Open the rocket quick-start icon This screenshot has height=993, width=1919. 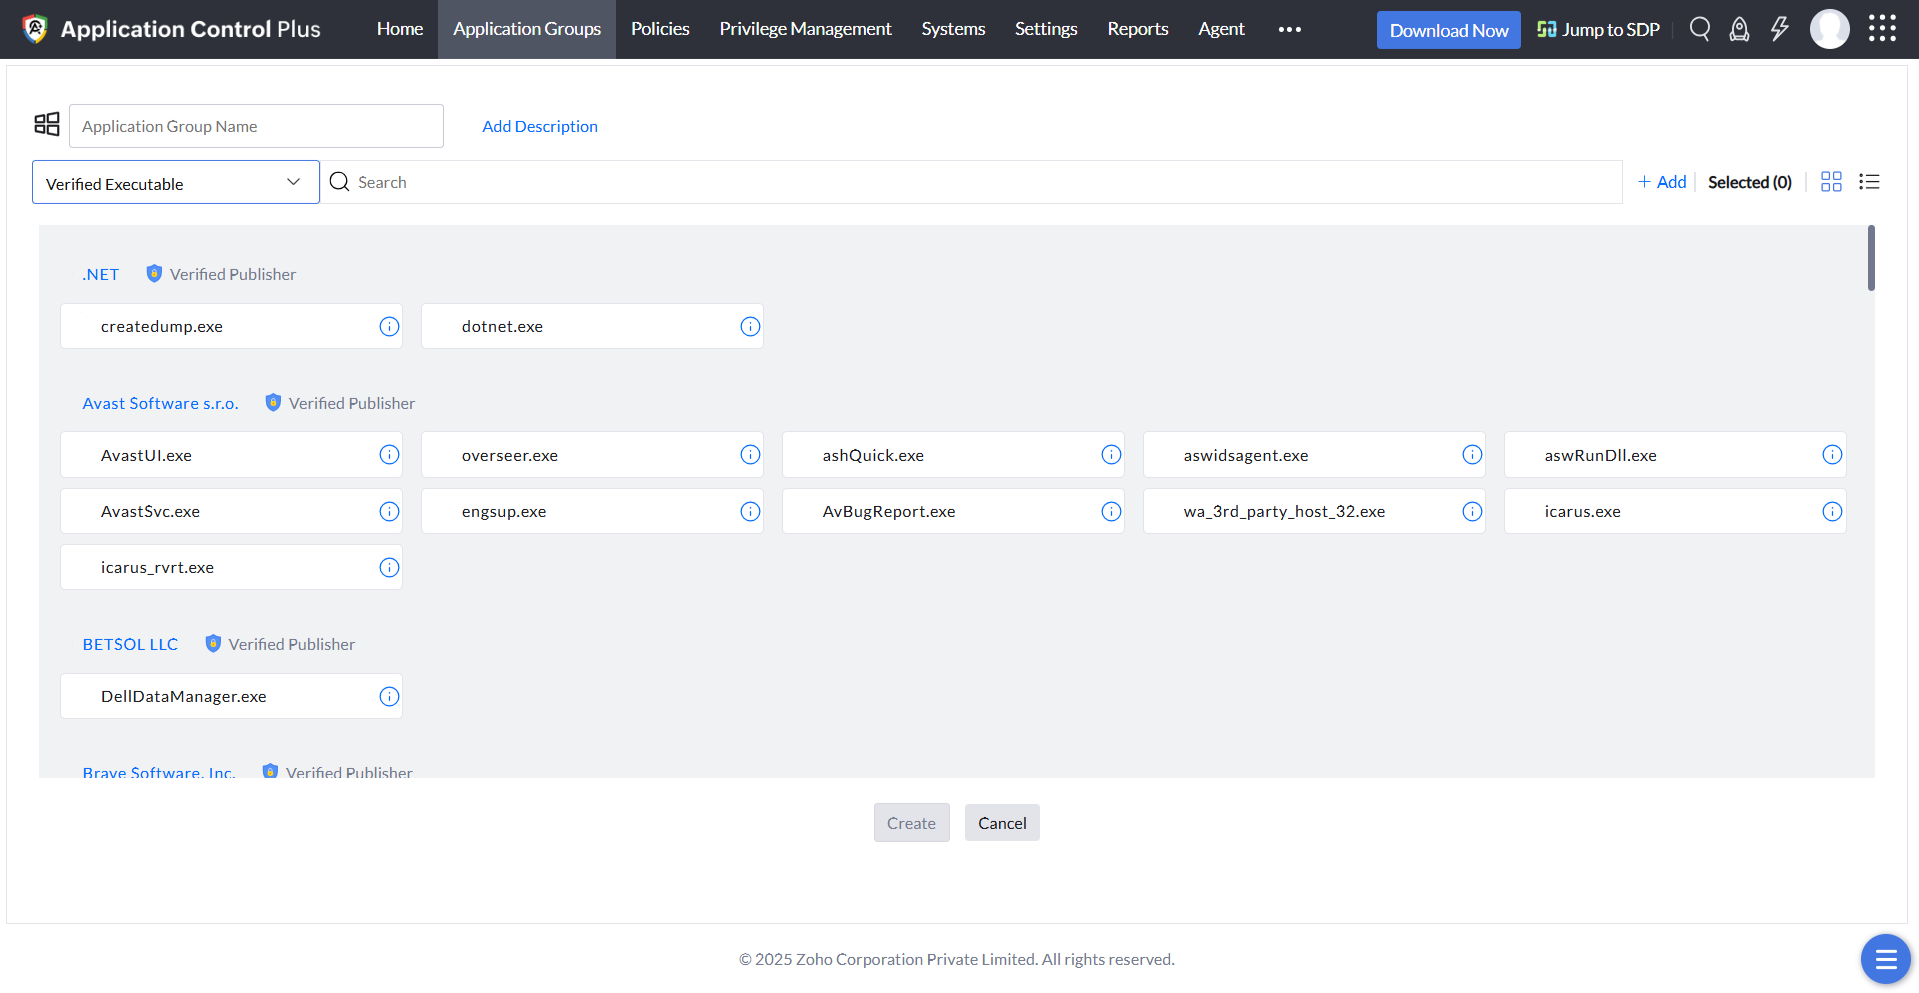point(1740,29)
